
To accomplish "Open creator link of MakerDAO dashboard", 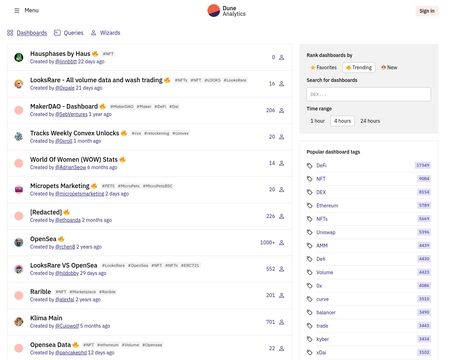I will 71,114.
